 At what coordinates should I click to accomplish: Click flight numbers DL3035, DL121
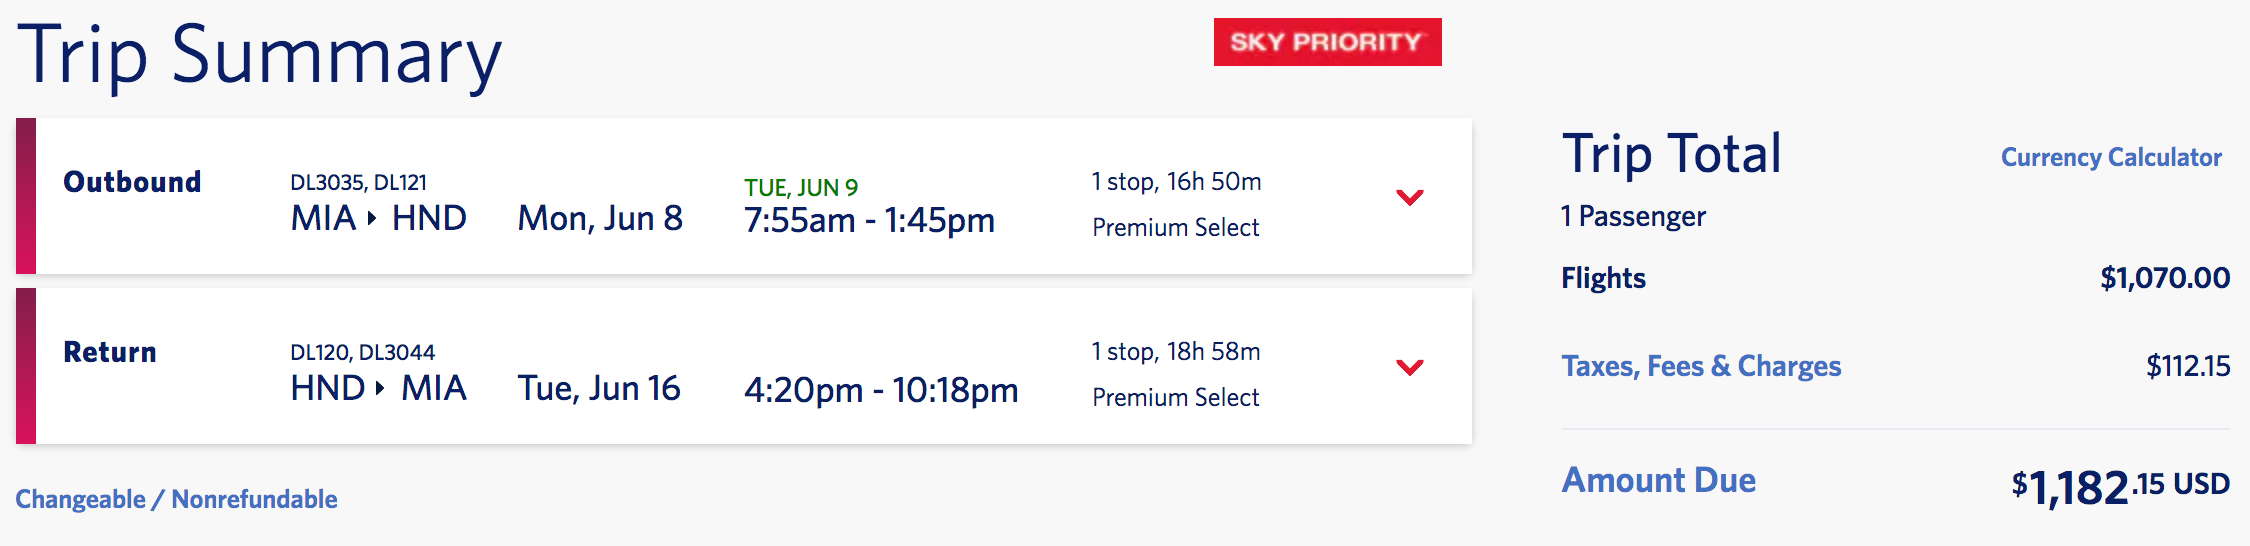(358, 182)
